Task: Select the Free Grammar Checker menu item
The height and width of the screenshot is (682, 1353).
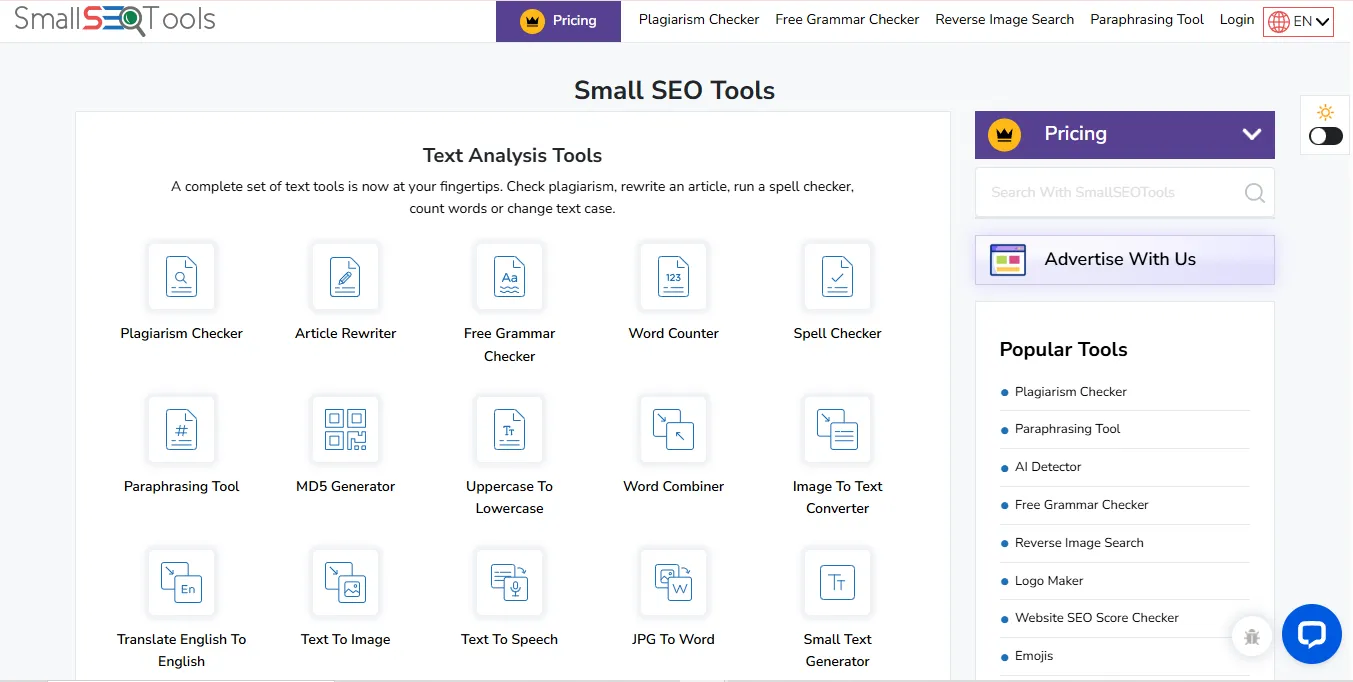Action: [846, 19]
